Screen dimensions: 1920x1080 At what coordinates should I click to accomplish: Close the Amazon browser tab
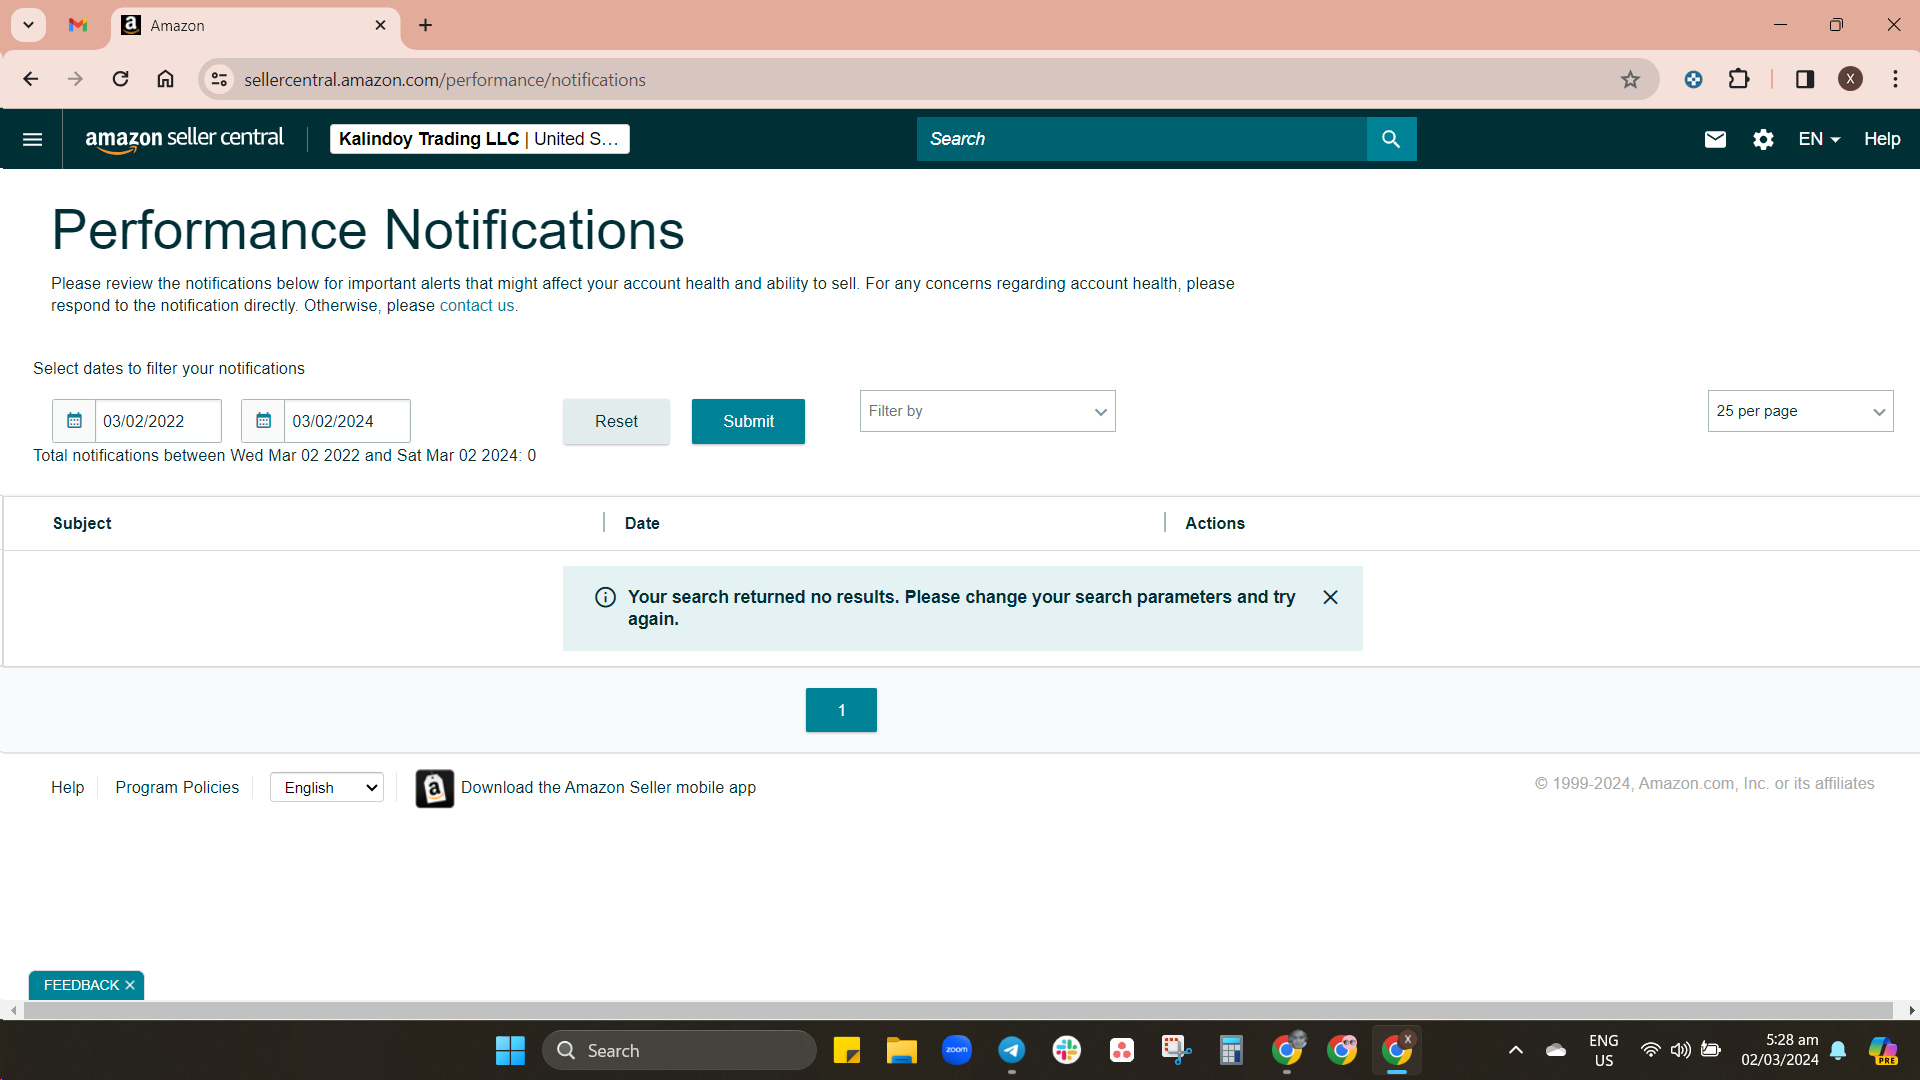coord(380,25)
